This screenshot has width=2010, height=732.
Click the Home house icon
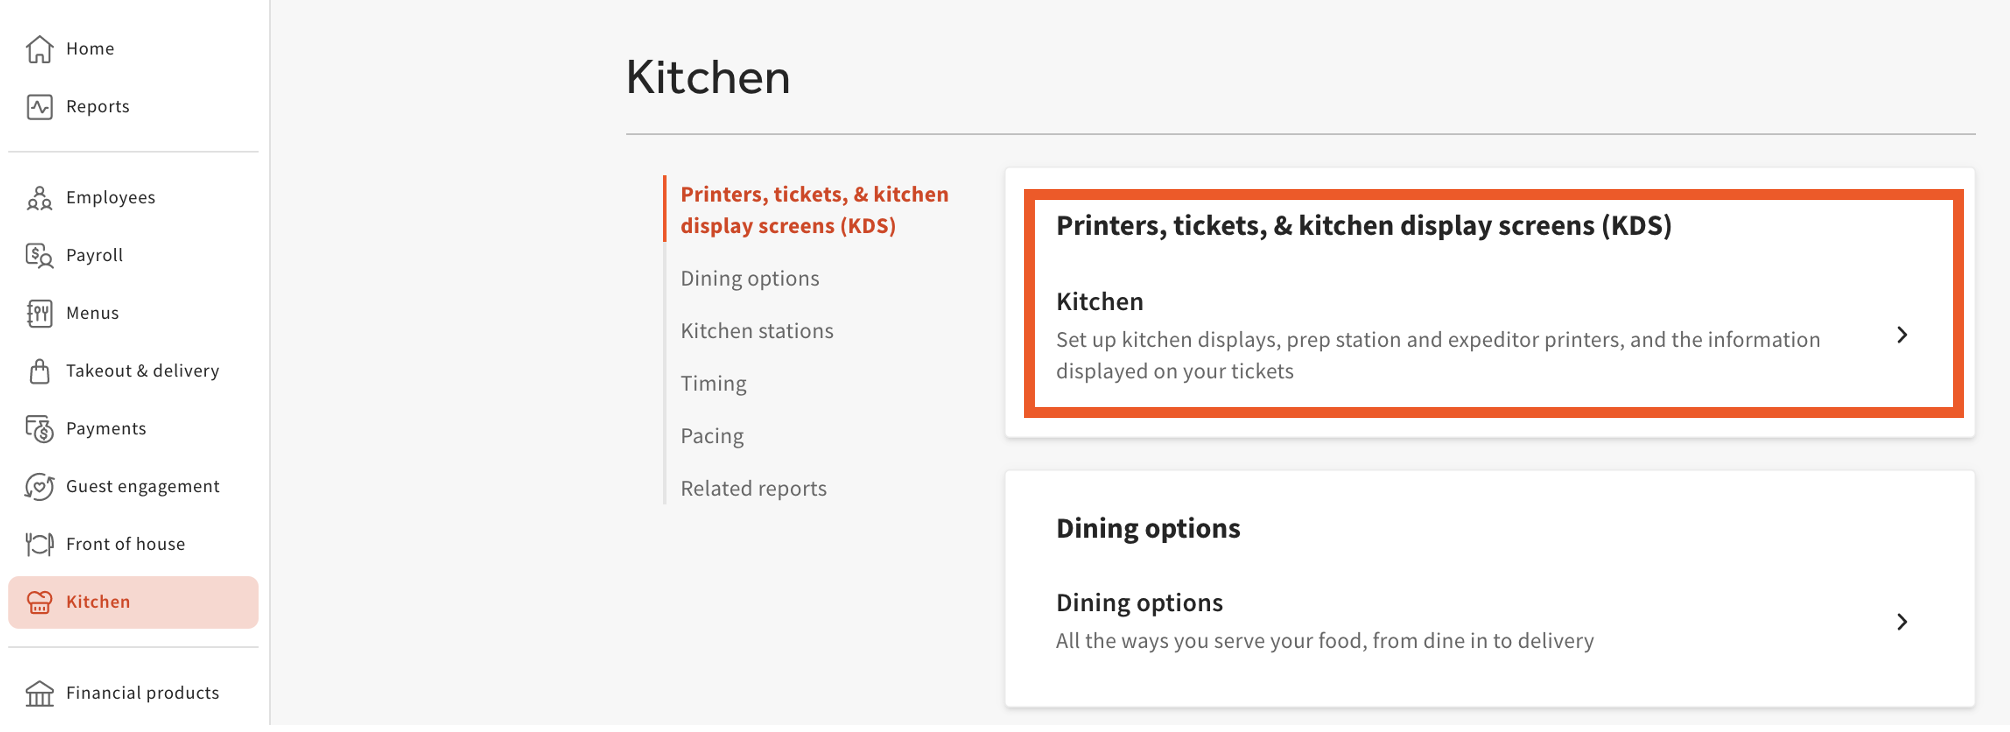tap(40, 49)
